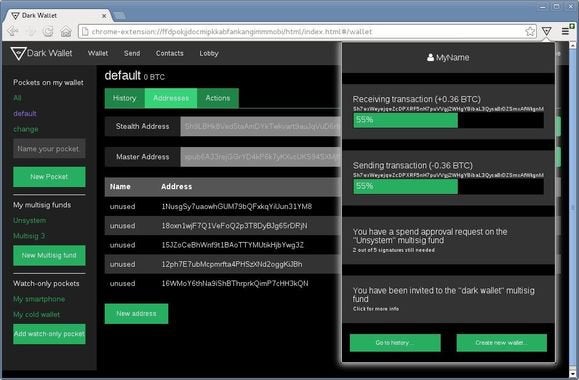The image size is (579, 380).
Task: Click Add watch-only pocket button
Action: (49, 334)
